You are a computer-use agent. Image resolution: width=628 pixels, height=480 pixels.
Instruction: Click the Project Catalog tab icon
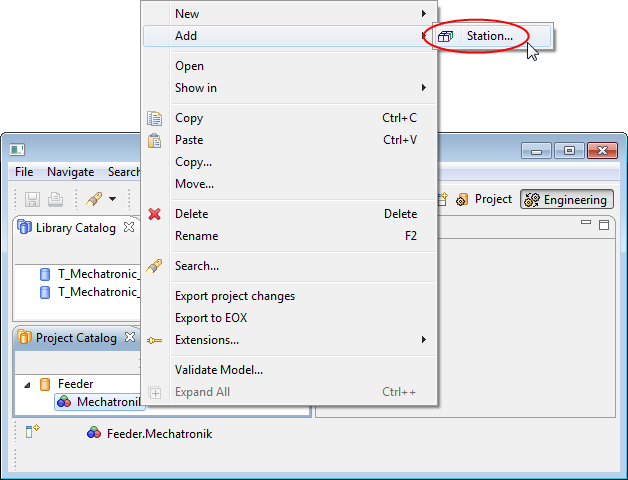[24, 337]
